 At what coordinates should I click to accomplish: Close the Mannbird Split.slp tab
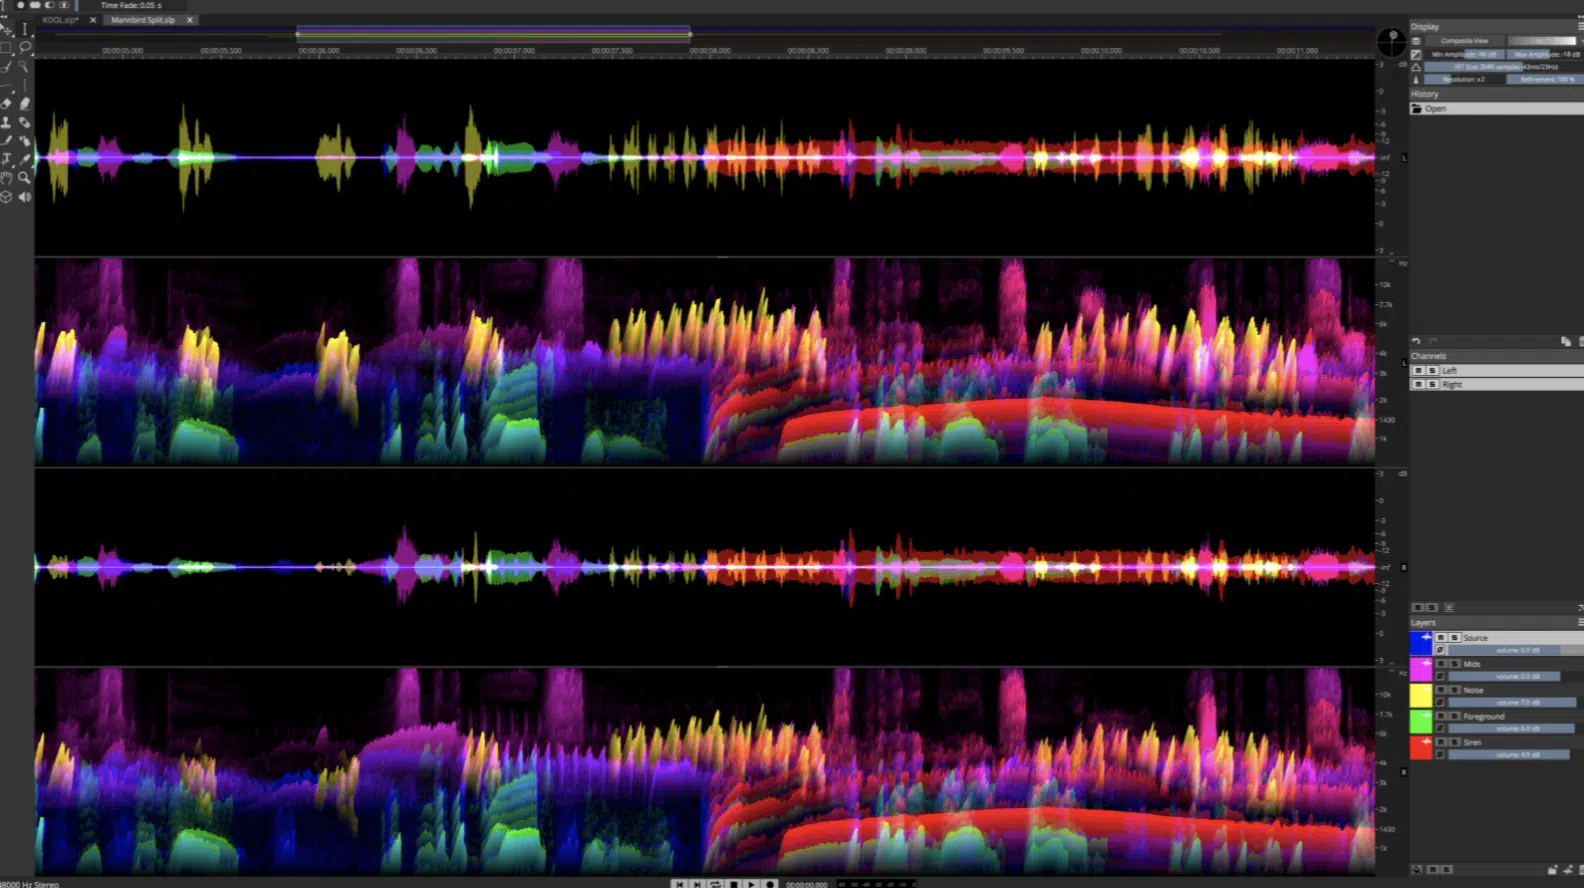pyautogui.click(x=189, y=20)
